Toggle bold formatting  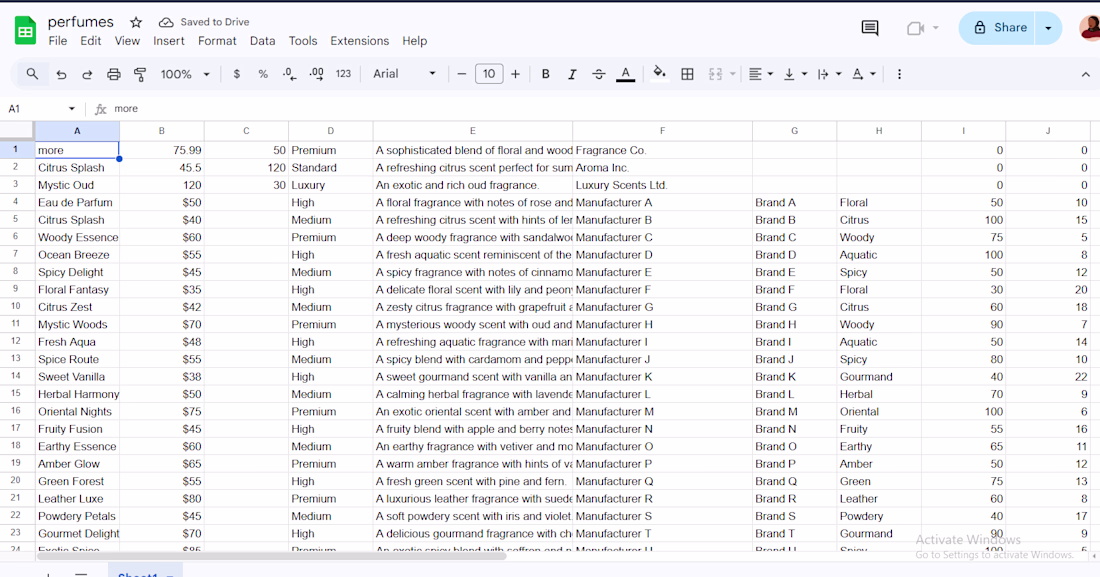point(546,74)
